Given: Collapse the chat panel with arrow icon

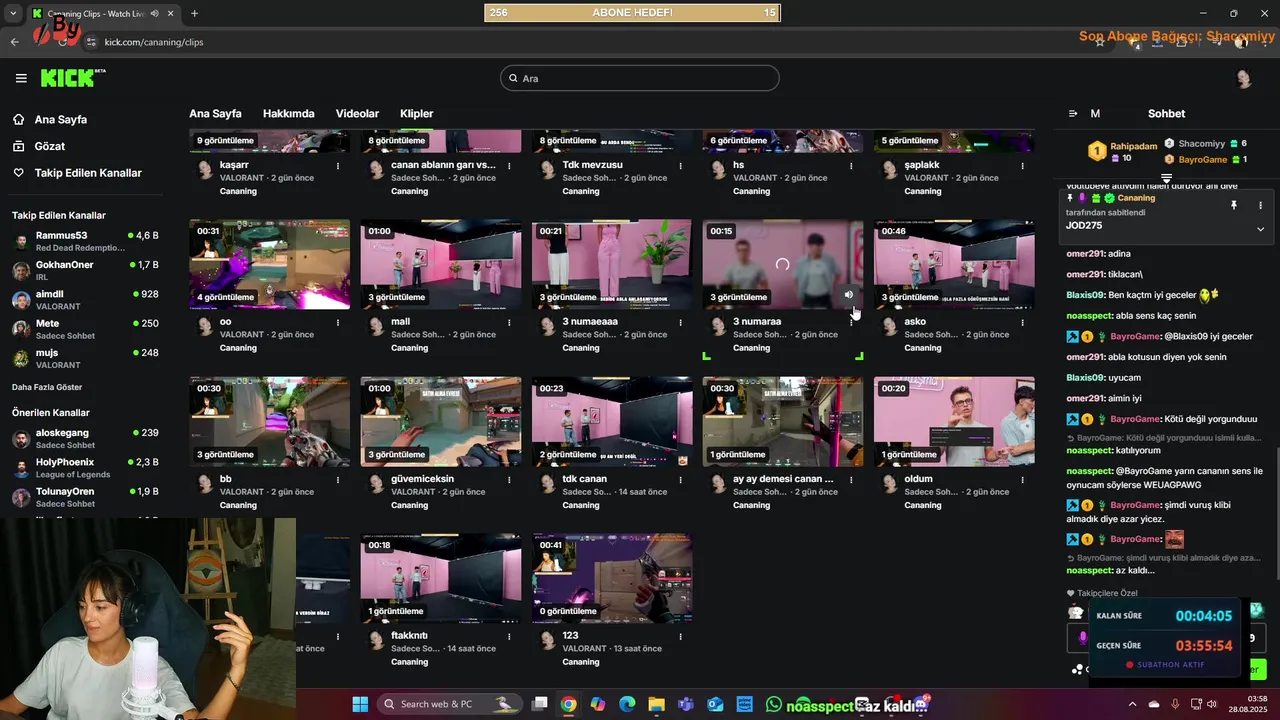Looking at the screenshot, I should click(x=1073, y=114).
